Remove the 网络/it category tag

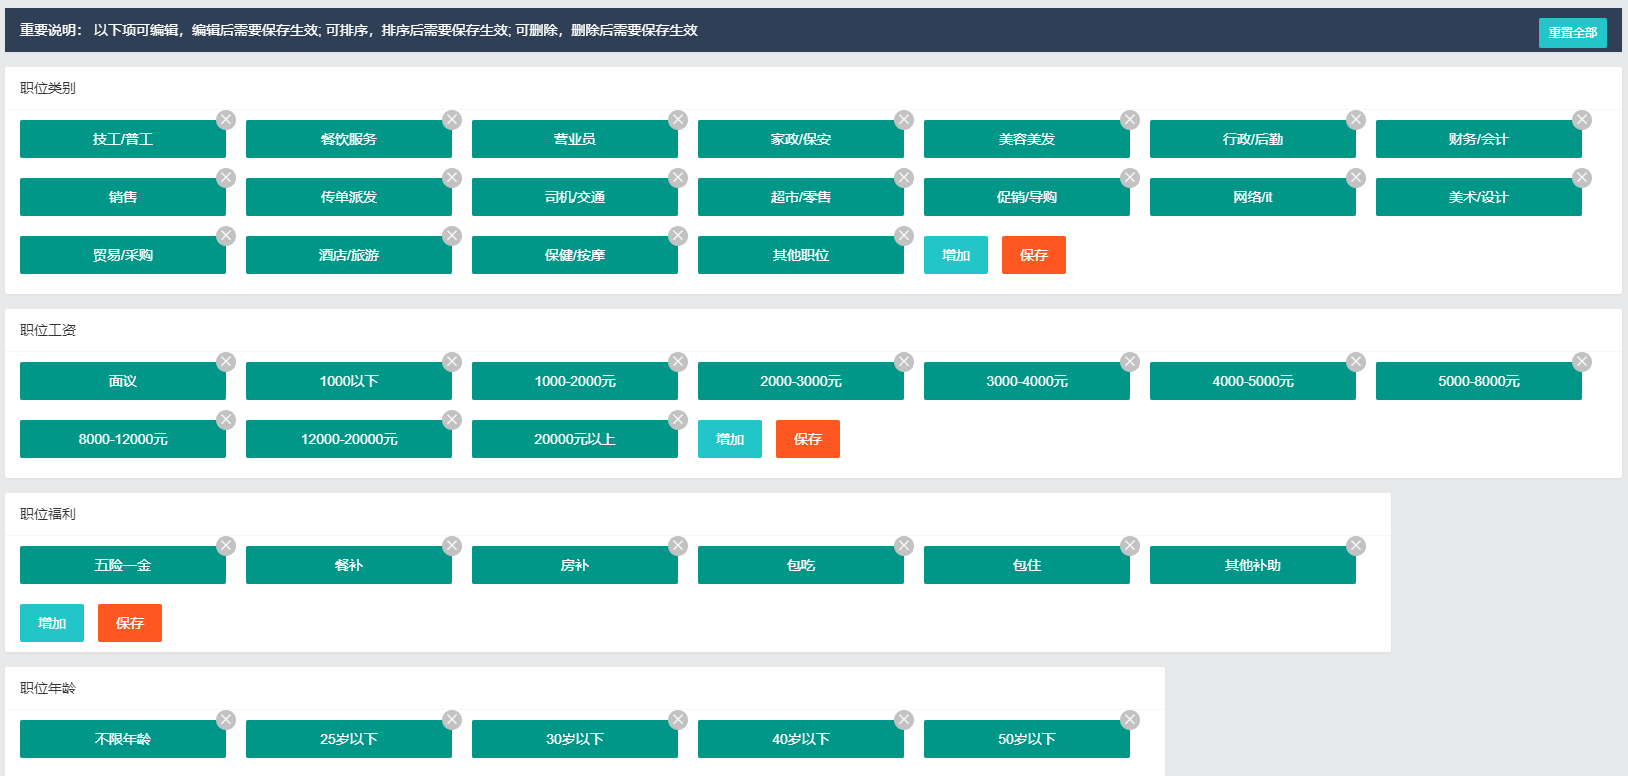pyautogui.click(x=1356, y=178)
